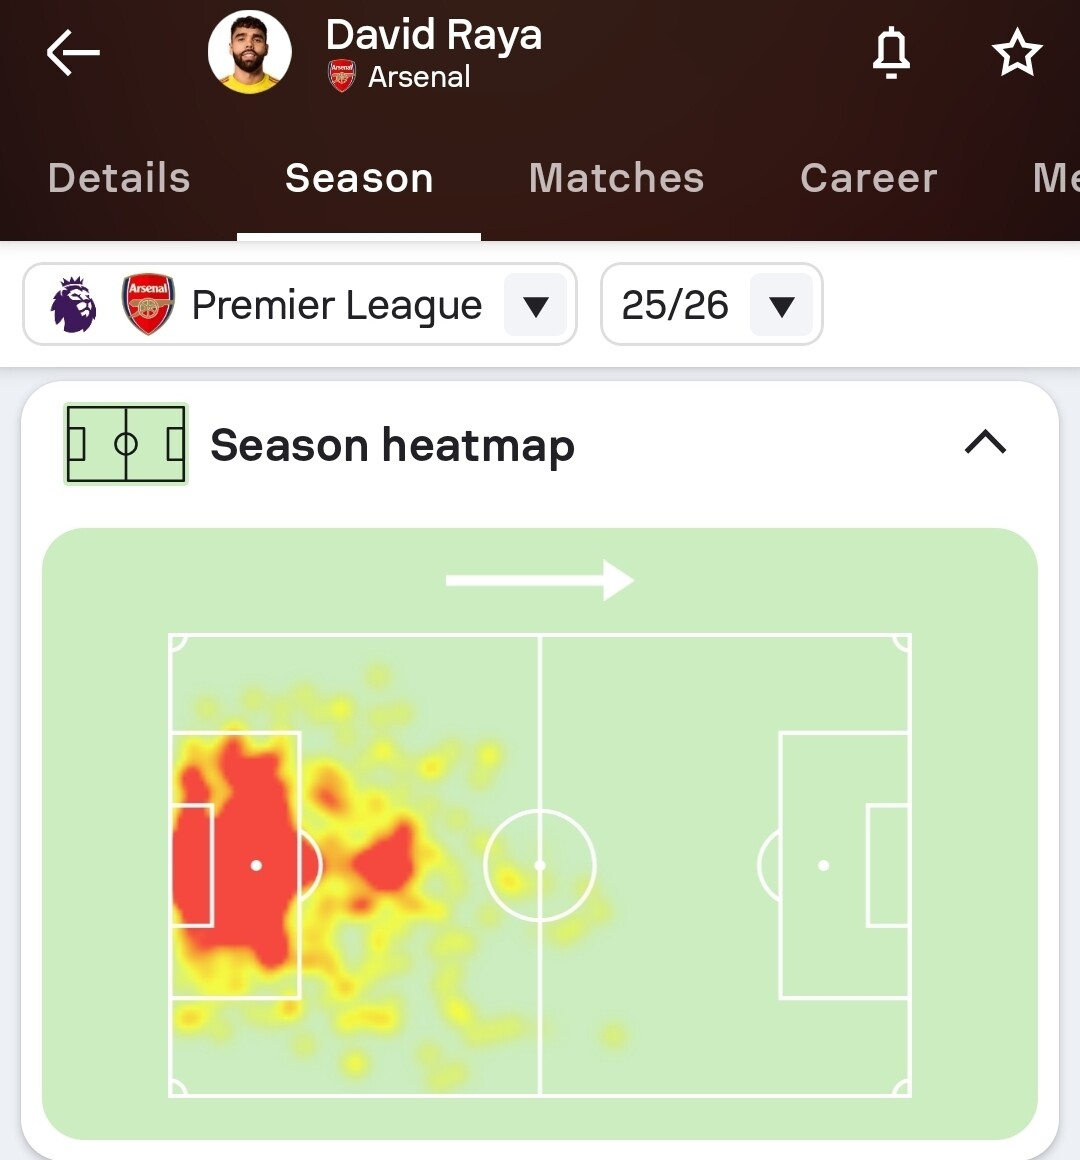Open David Raya's profile photo
This screenshot has width=1080, height=1160.
pos(250,52)
